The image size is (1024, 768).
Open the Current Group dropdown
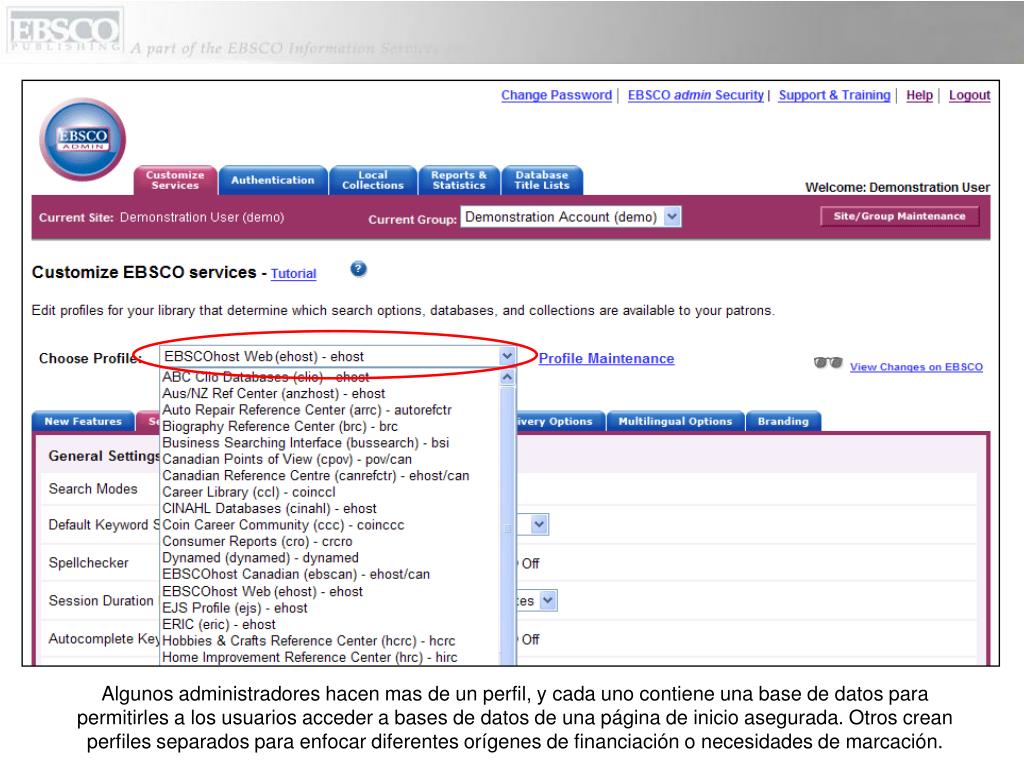[571, 217]
